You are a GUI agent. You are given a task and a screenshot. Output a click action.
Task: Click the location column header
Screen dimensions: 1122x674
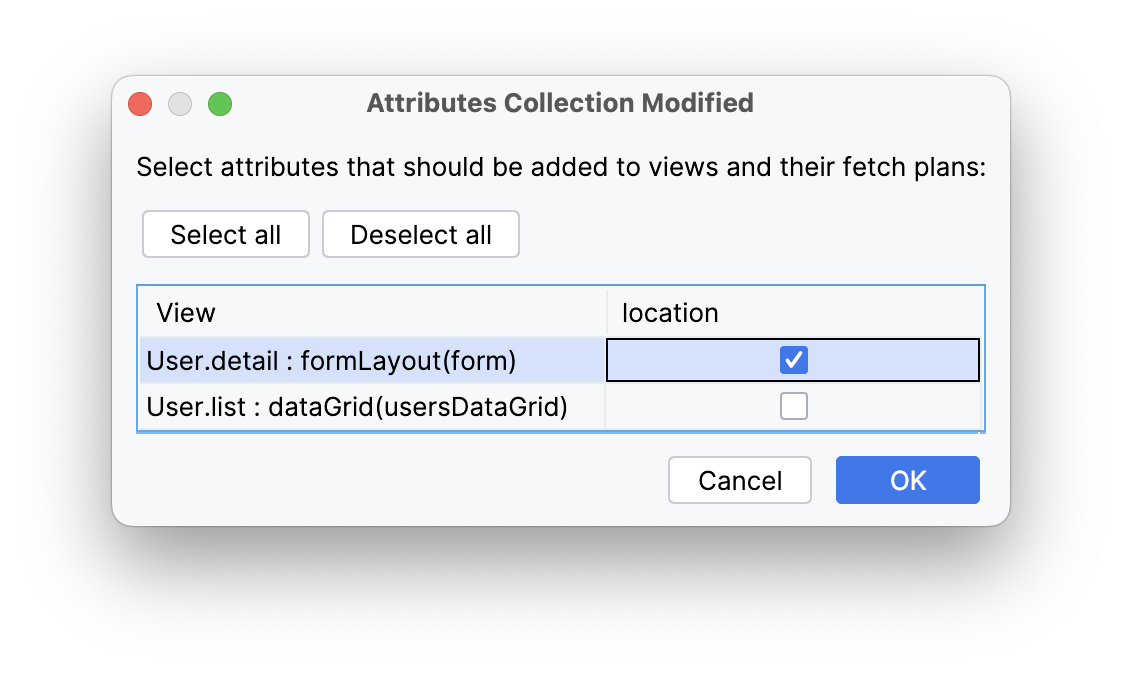[670, 313]
